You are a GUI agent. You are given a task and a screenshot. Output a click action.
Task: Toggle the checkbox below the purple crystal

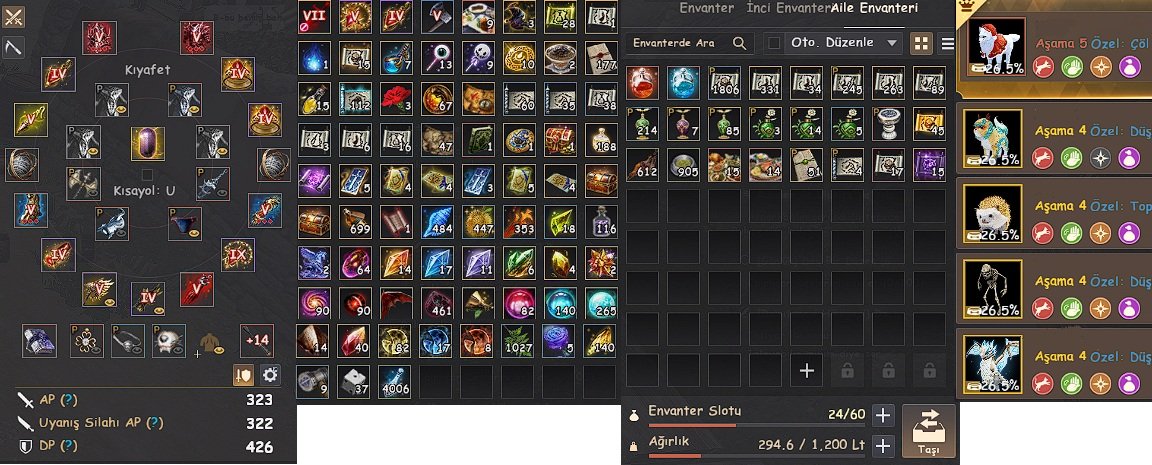point(148,174)
